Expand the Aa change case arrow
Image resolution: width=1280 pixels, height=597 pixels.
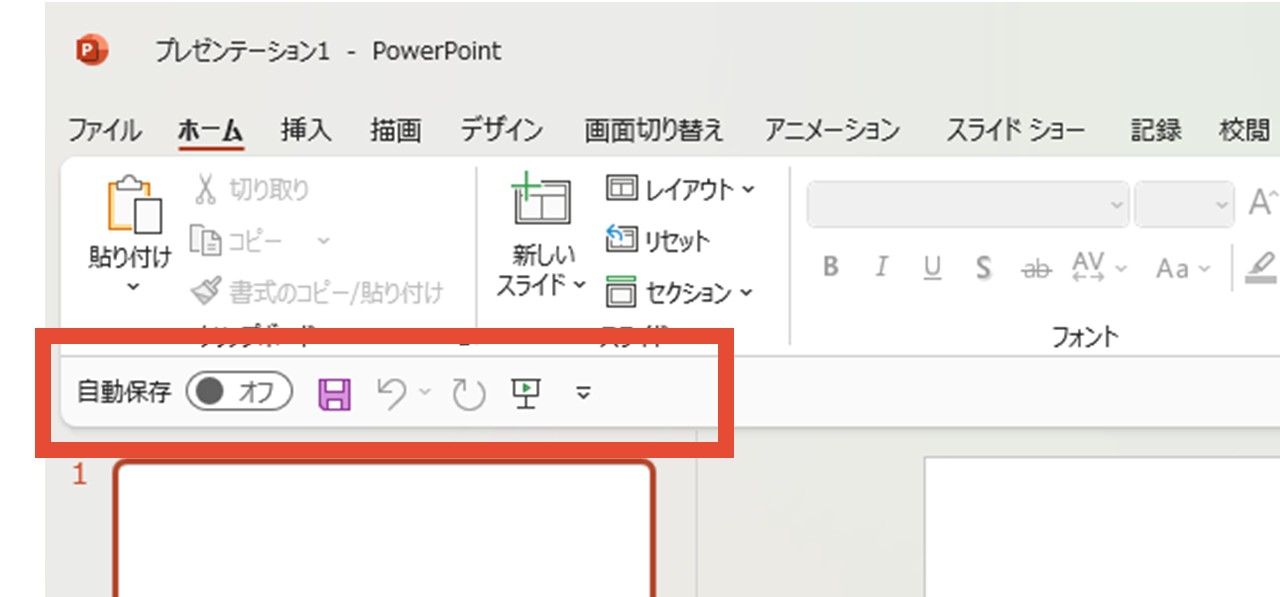click(x=1204, y=268)
